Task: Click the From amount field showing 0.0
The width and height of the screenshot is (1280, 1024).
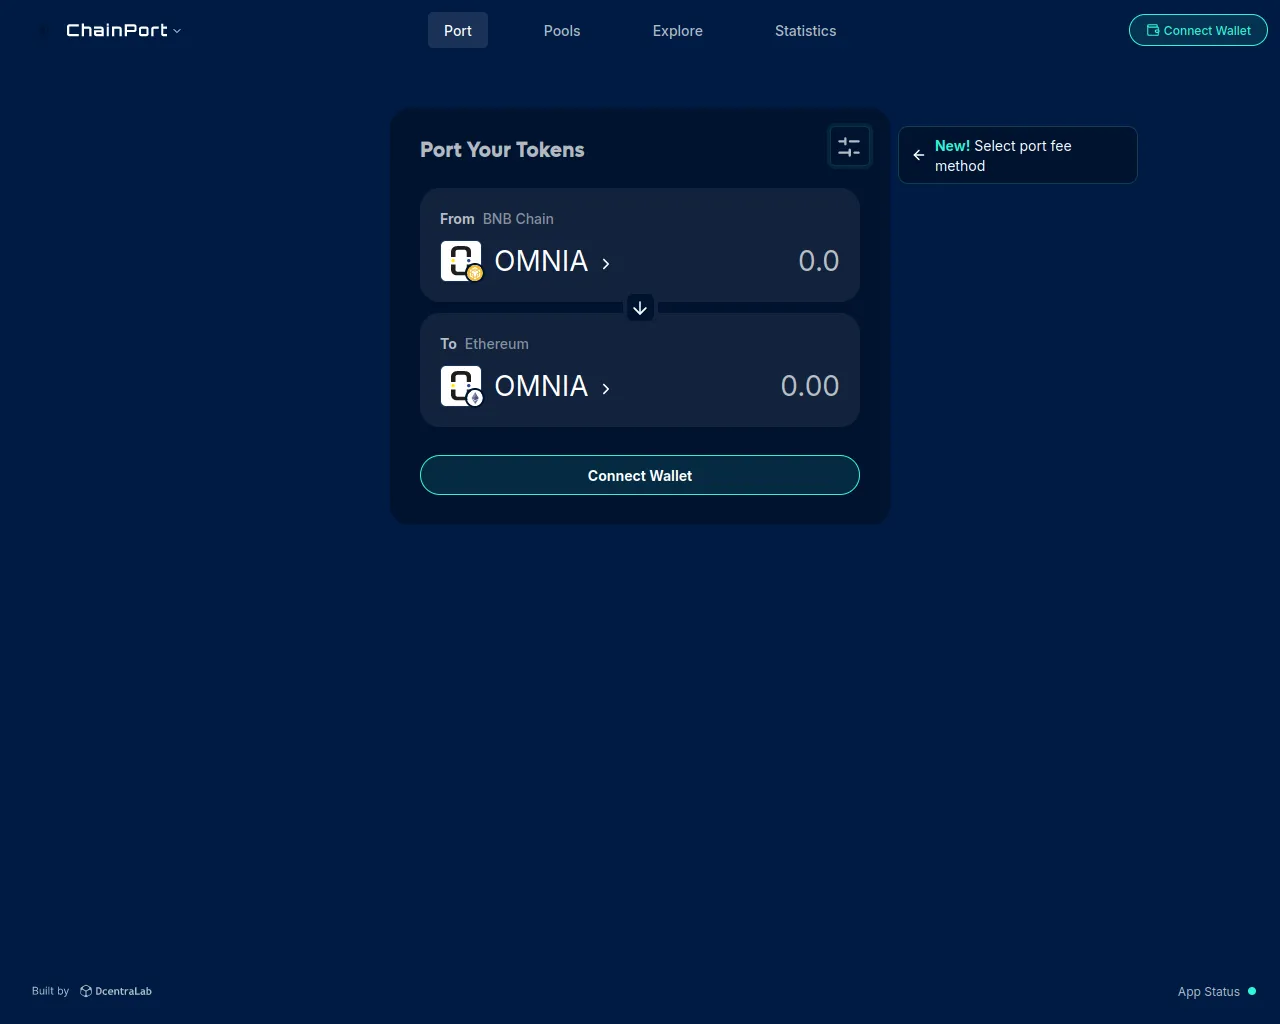Action: [x=819, y=261]
